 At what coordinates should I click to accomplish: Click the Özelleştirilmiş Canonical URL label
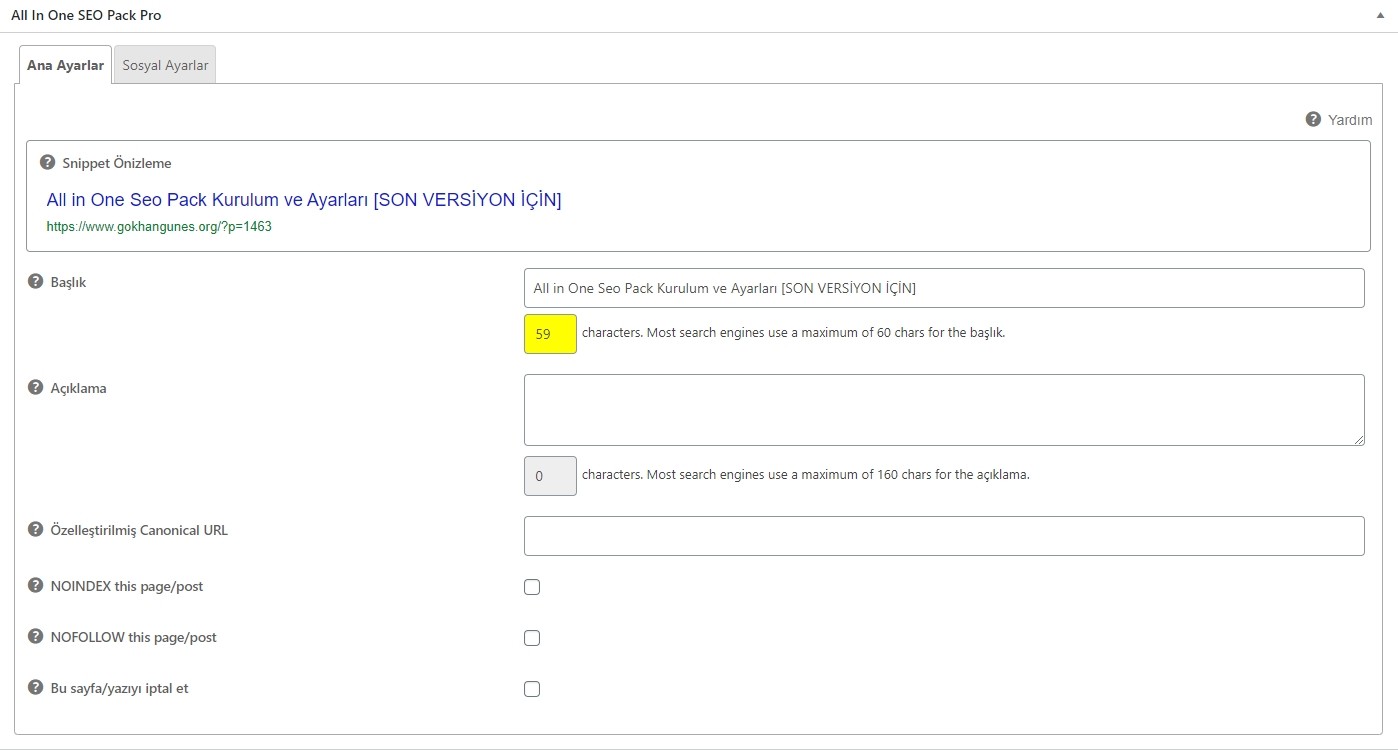139,530
